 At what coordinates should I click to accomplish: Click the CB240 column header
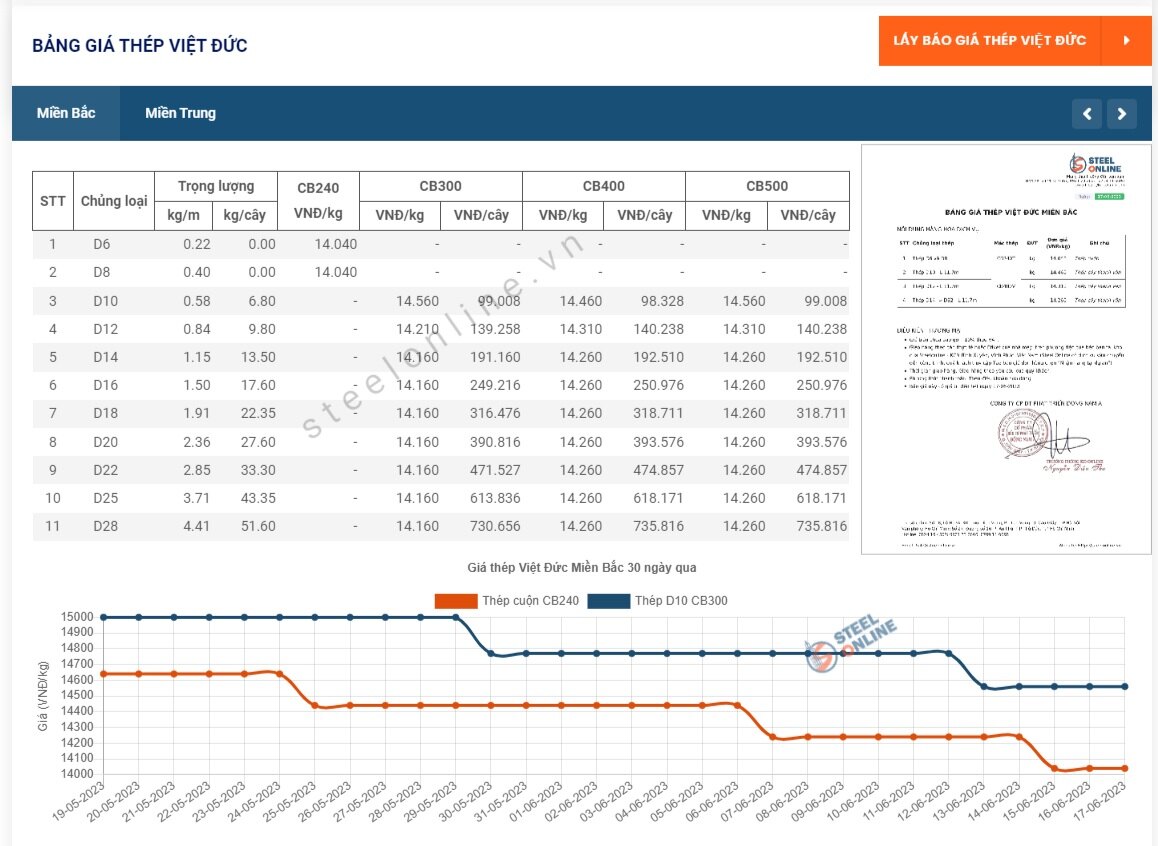[x=318, y=201]
